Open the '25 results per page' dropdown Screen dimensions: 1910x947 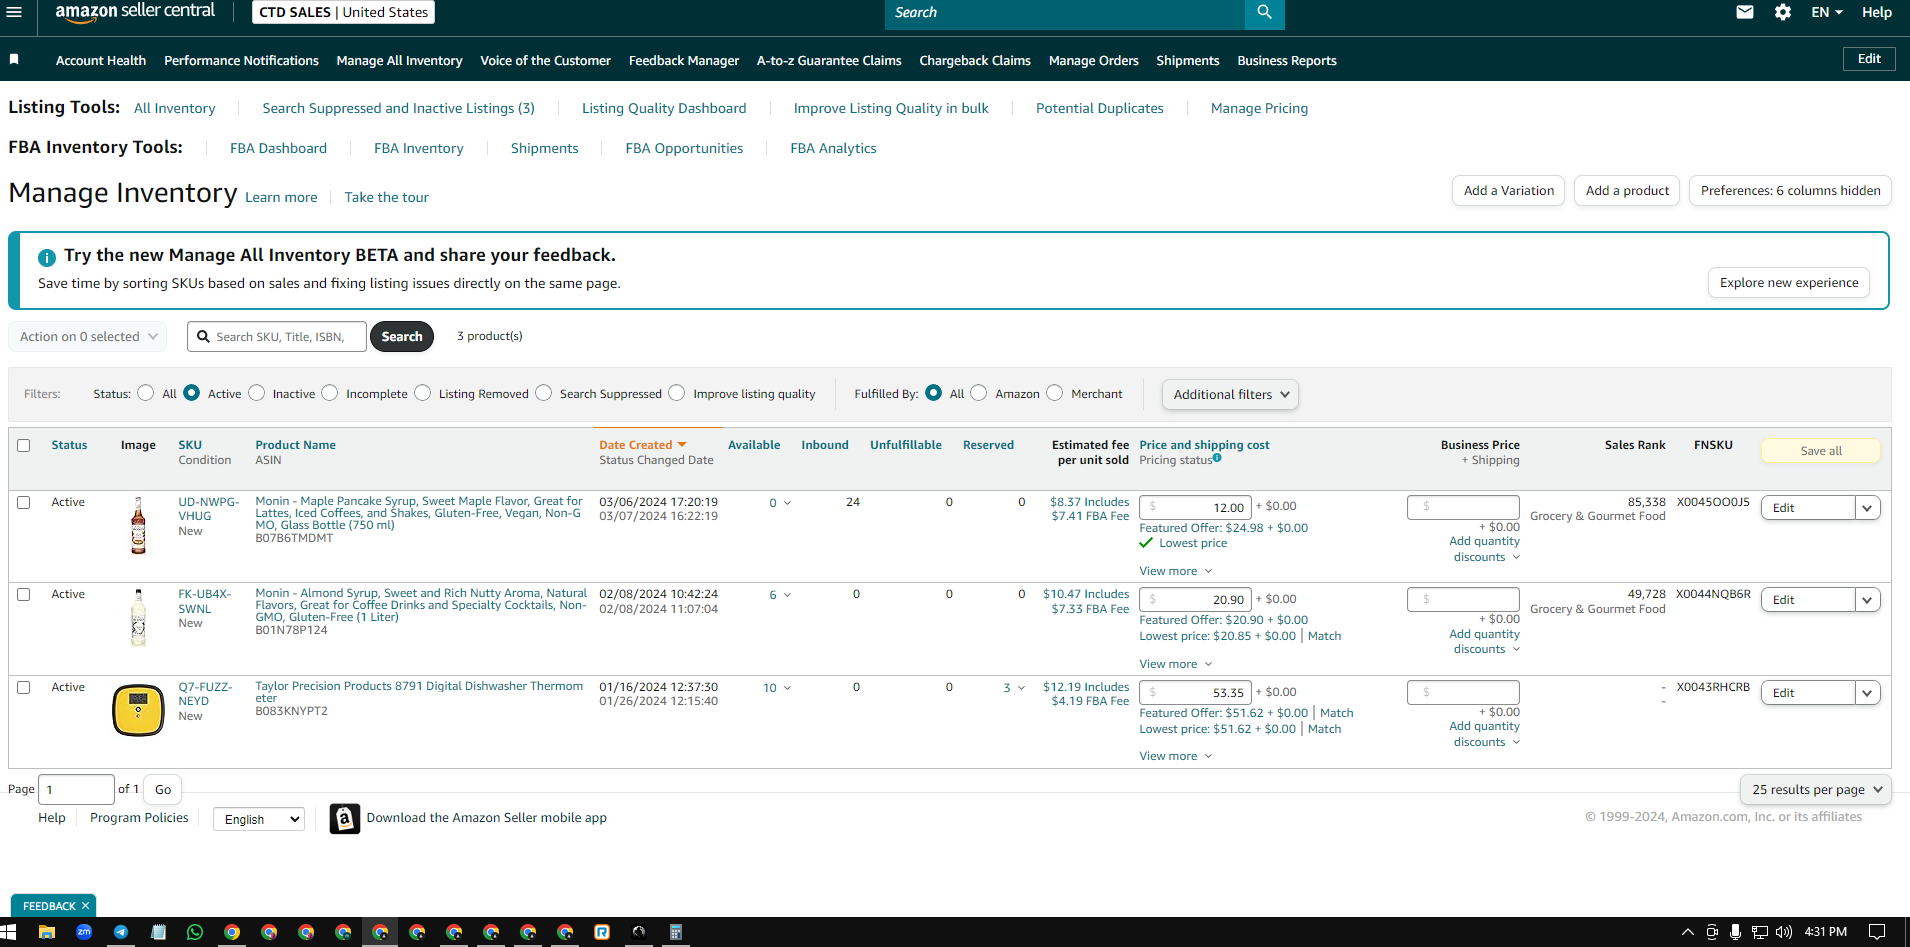click(x=1816, y=790)
